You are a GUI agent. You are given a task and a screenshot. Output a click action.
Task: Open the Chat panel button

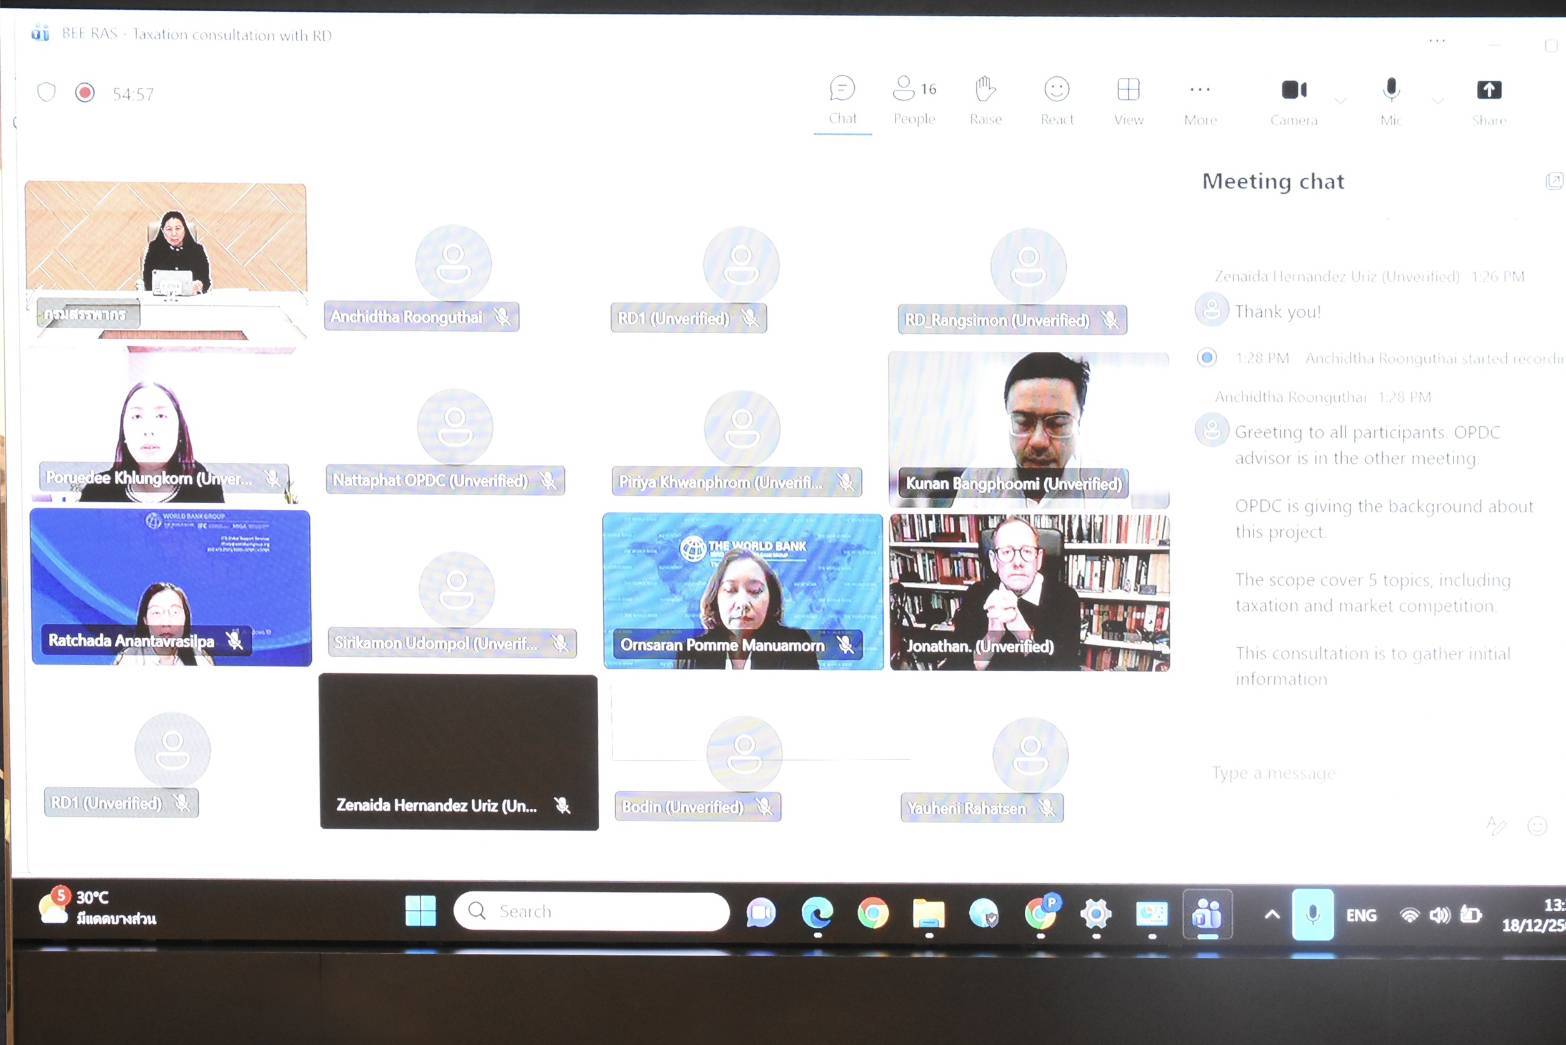pyautogui.click(x=842, y=100)
